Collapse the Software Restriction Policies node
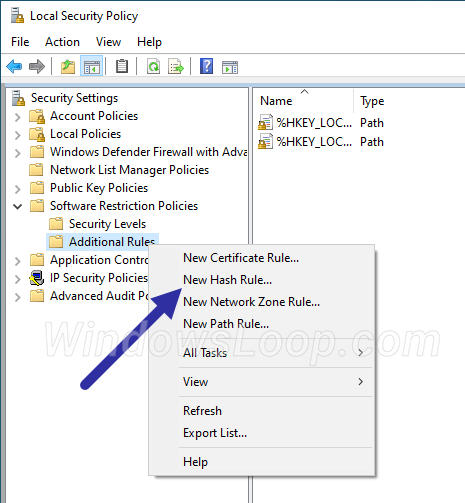 [18, 207]
